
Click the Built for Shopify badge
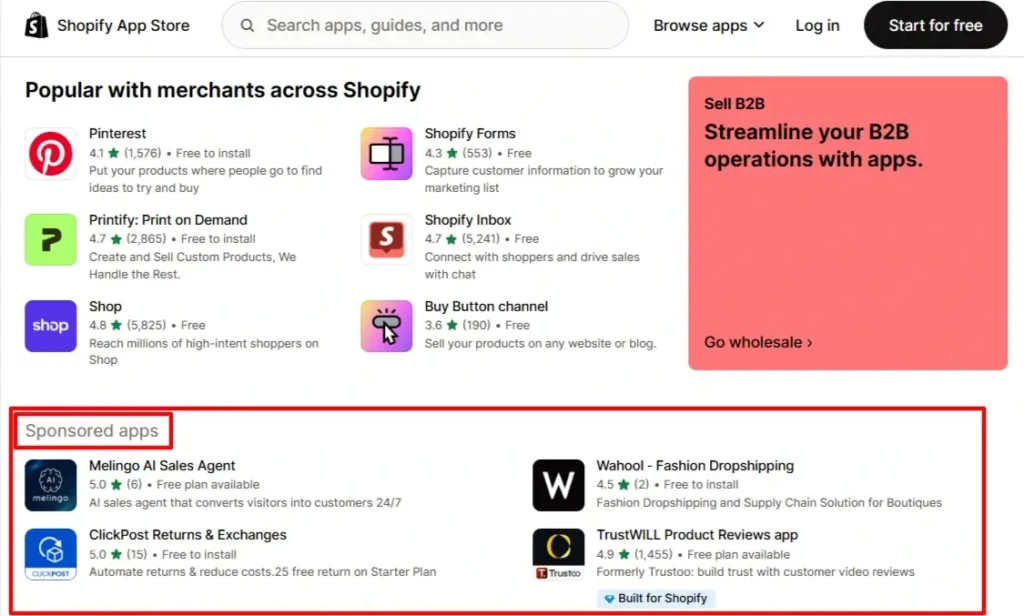(656, 598)
